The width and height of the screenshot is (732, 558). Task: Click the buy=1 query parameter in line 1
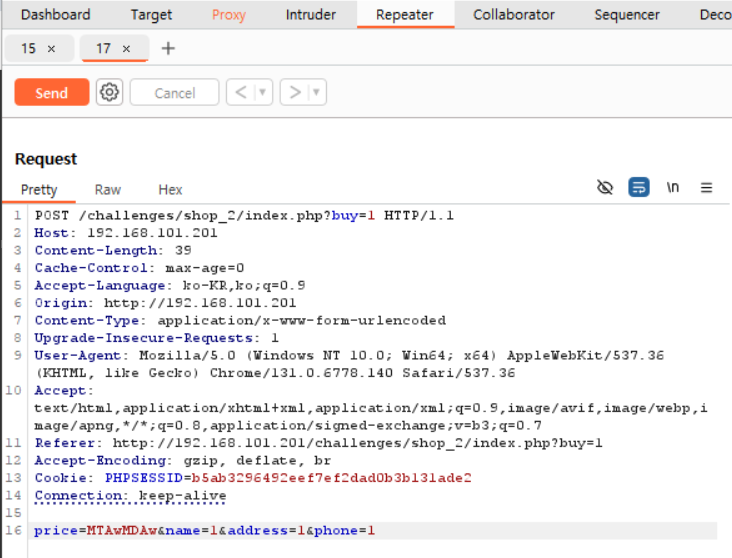[353, 215]
